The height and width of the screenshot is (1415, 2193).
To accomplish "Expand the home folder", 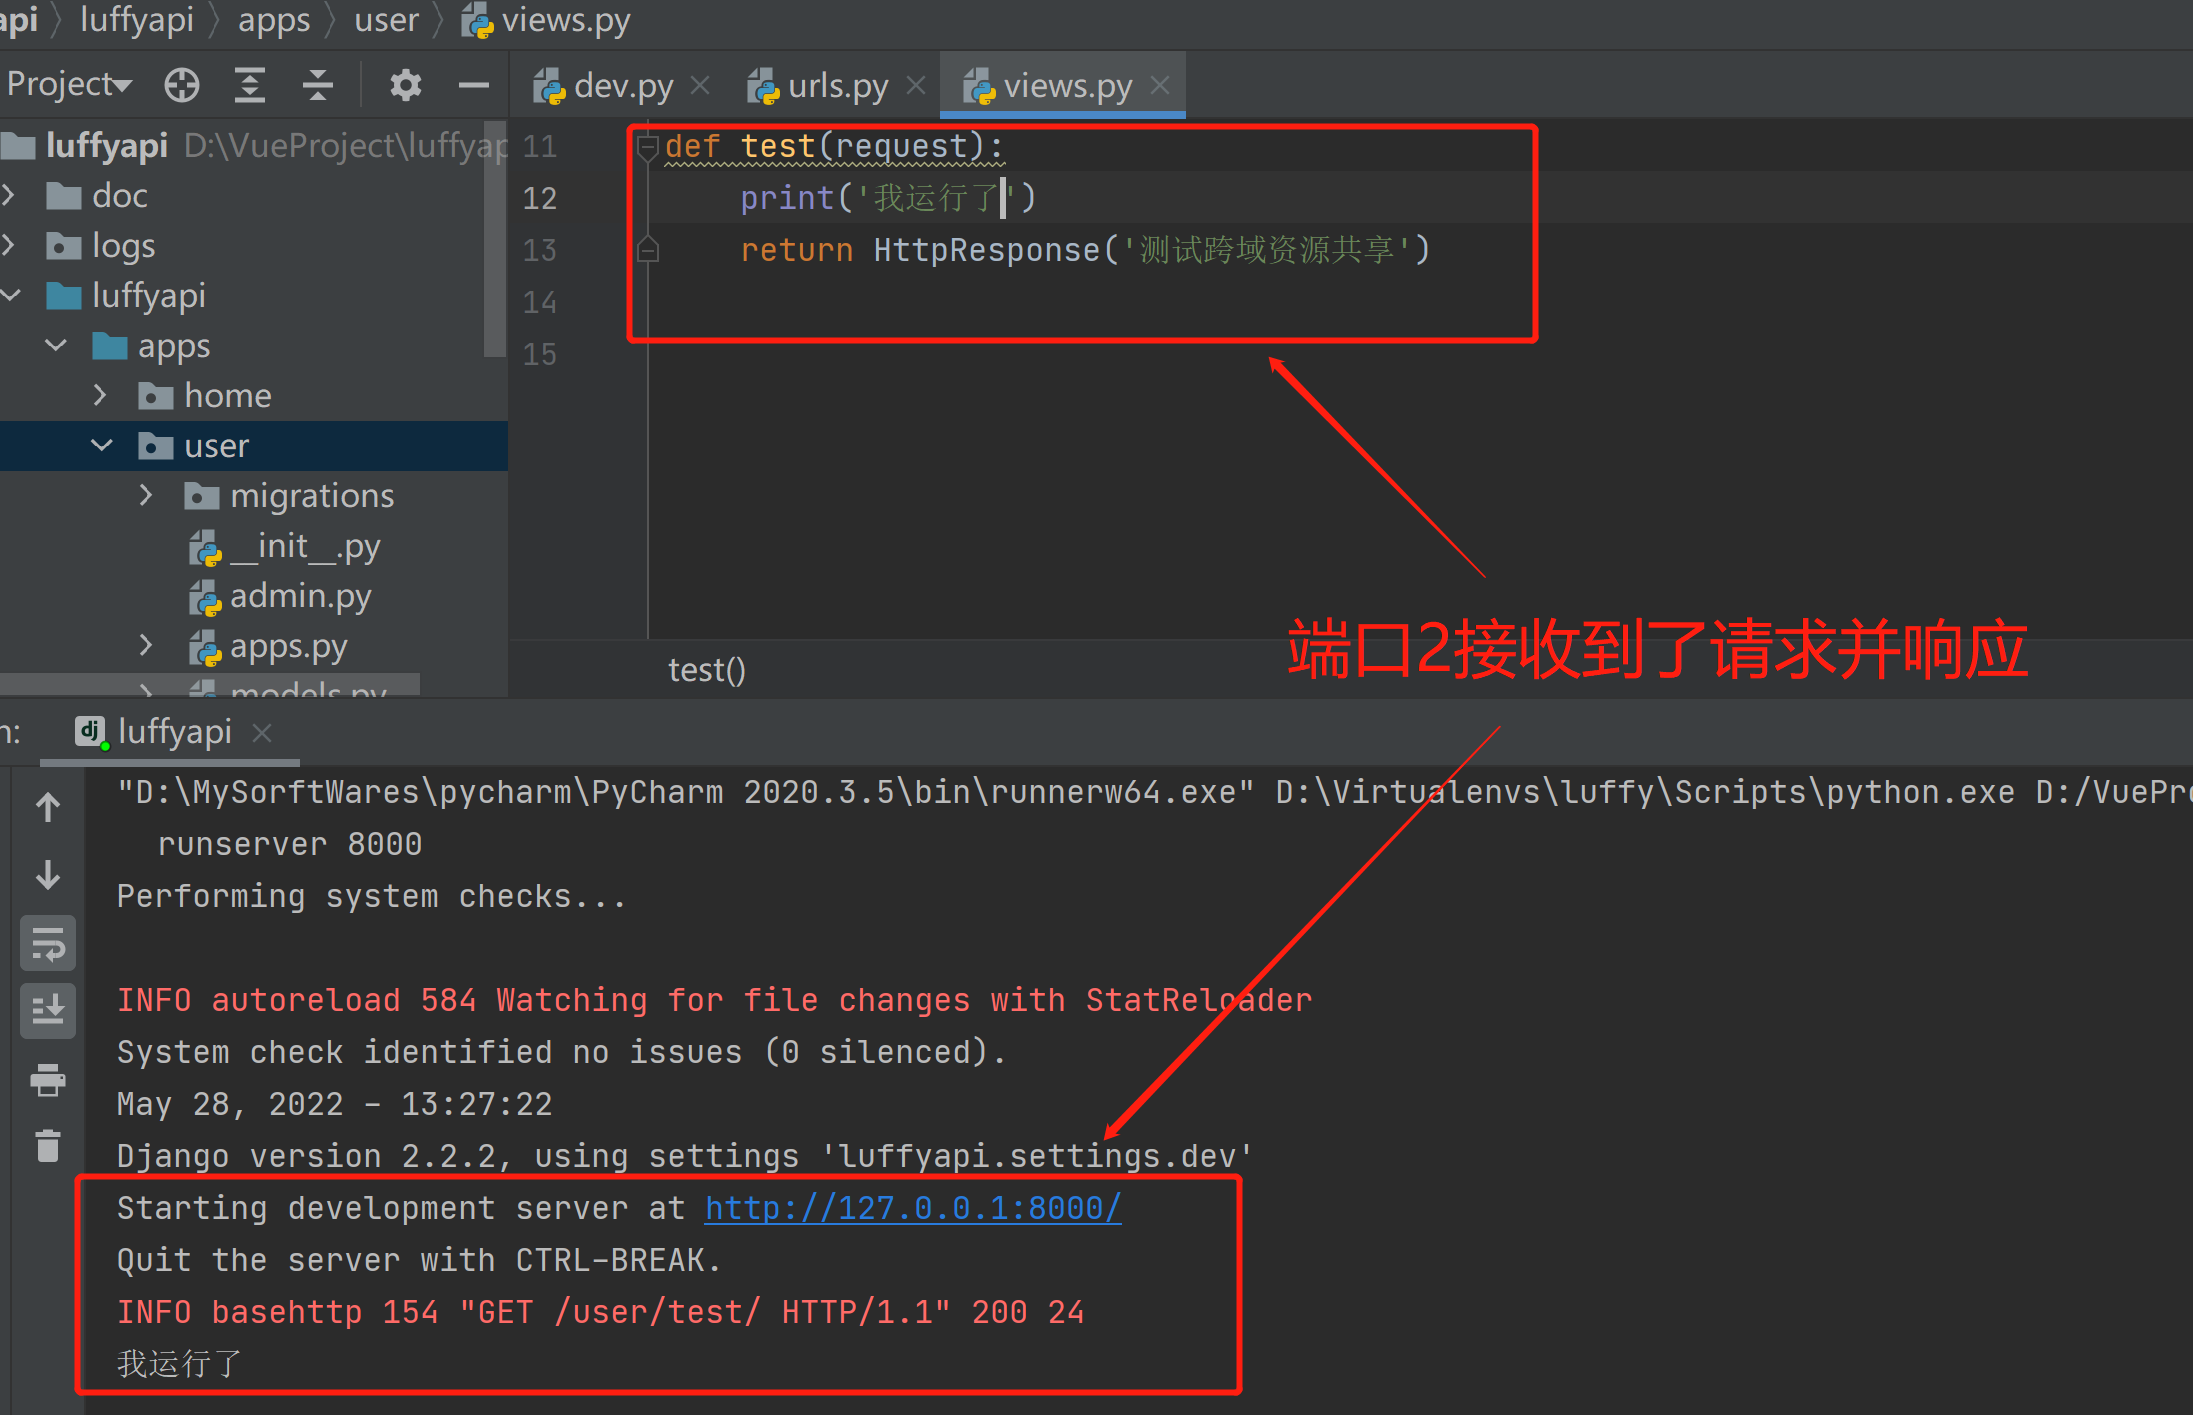I will click(100, 395).
